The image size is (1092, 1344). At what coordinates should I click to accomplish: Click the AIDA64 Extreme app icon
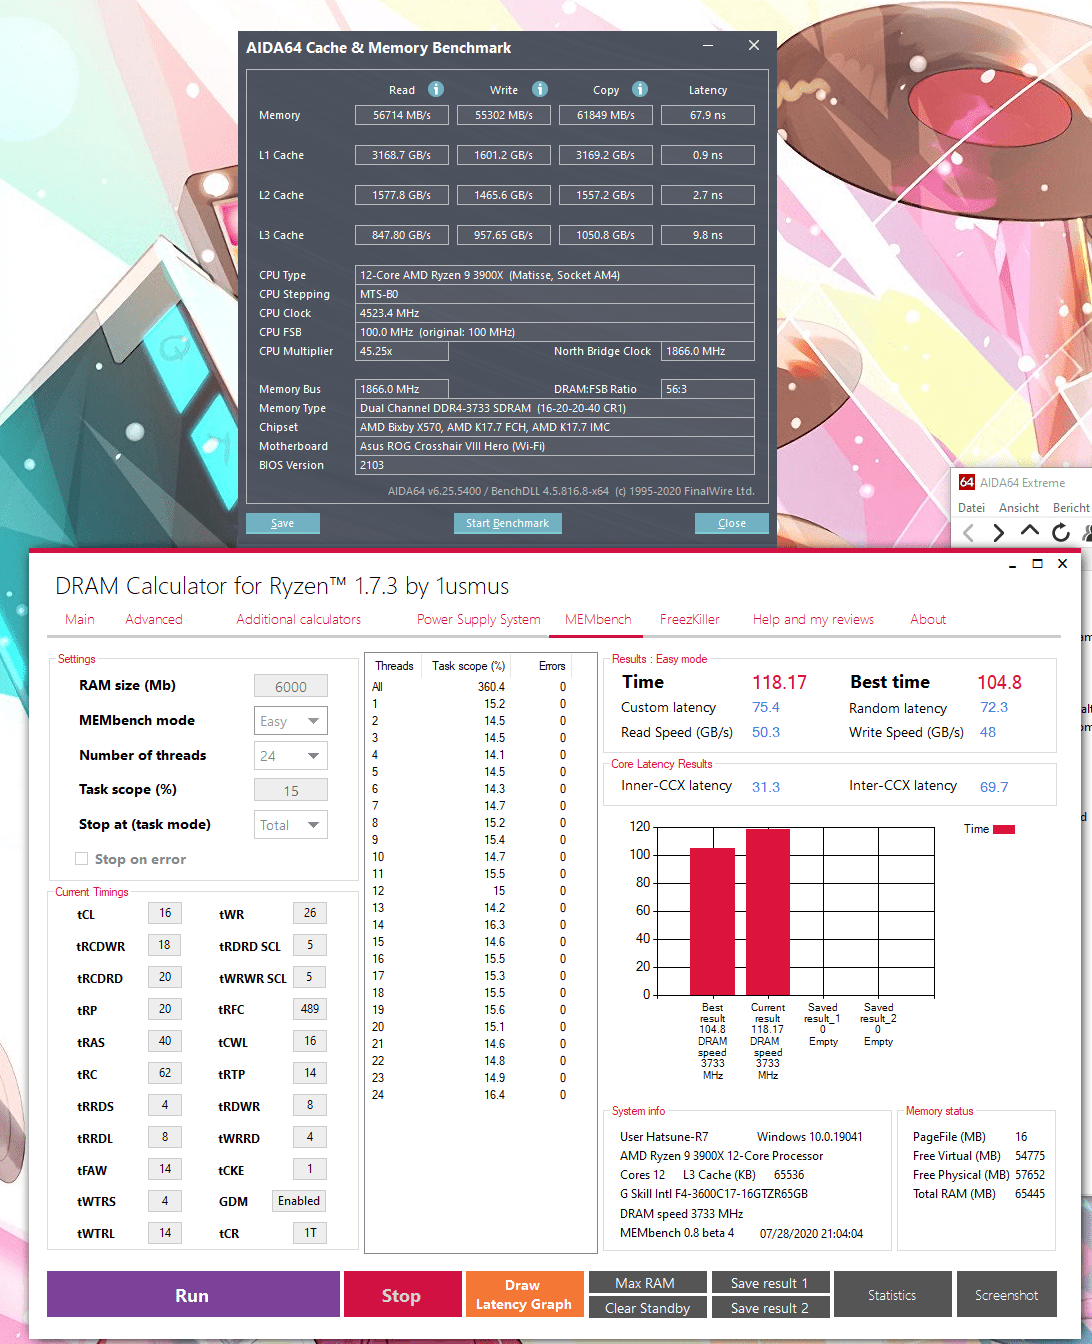click(967, 482)
